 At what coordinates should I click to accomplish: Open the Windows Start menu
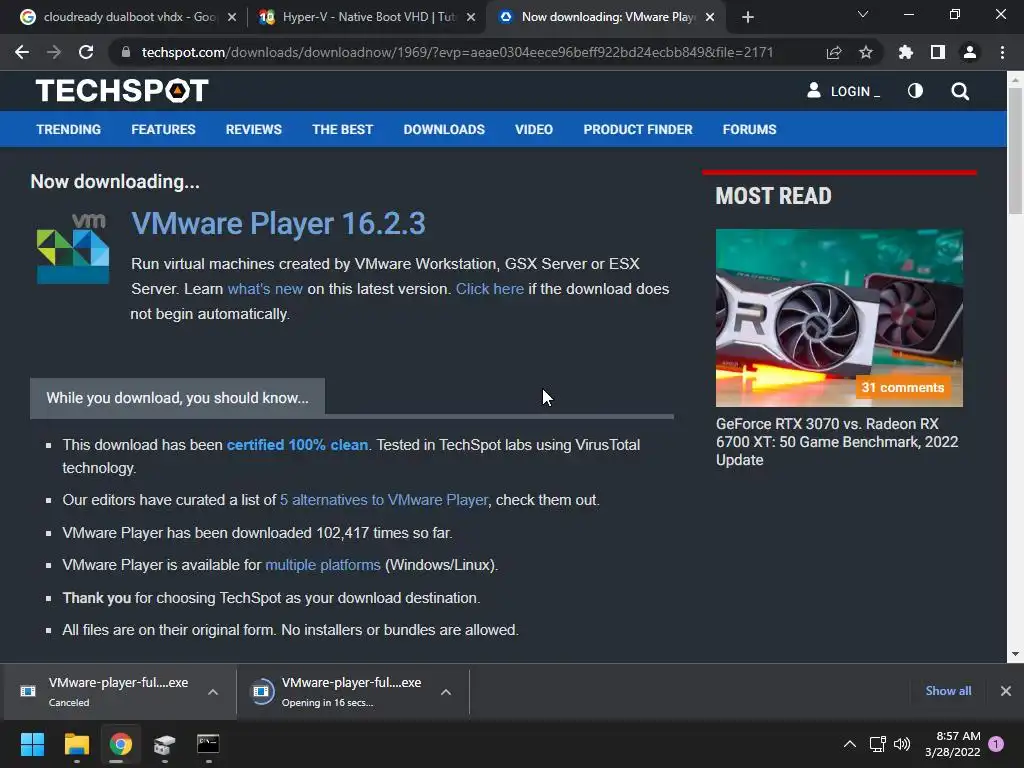[x=32, y=744]
